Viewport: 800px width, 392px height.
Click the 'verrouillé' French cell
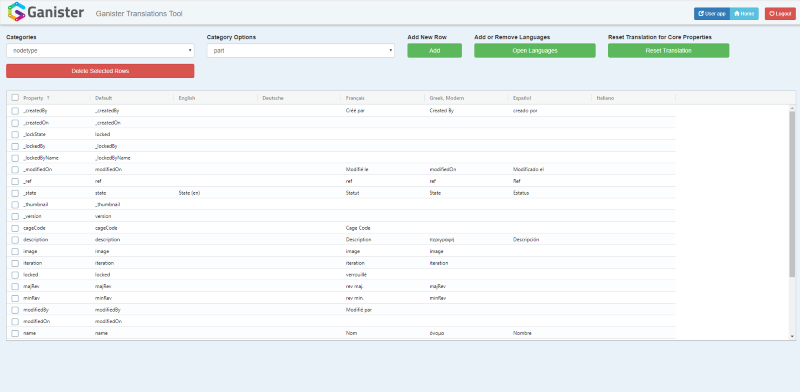coord(356,275)
